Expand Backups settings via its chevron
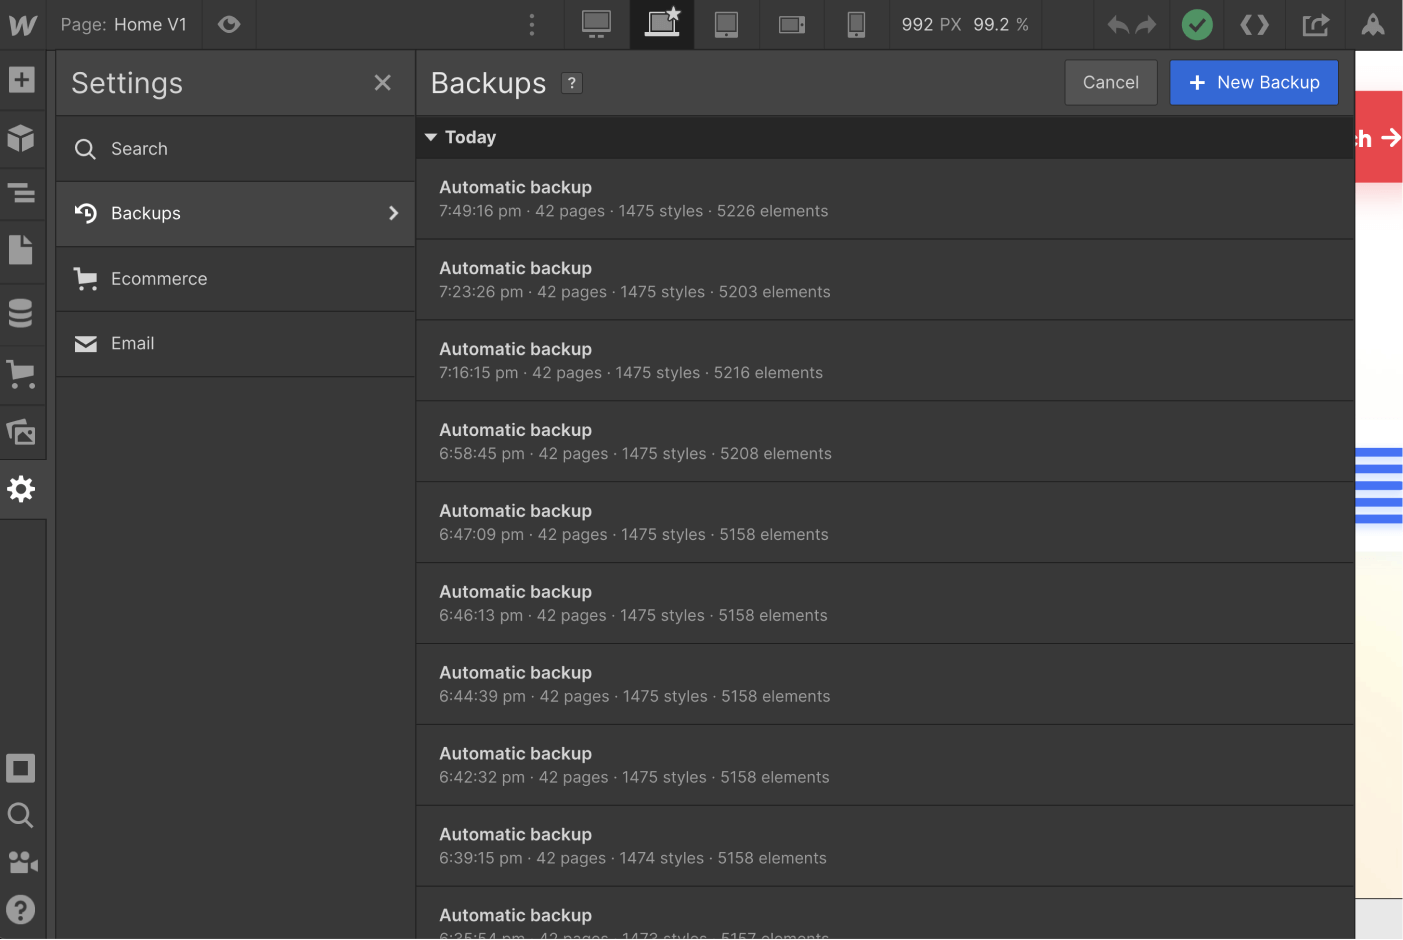The image size is (1403, 940). [x=393, y=213]
